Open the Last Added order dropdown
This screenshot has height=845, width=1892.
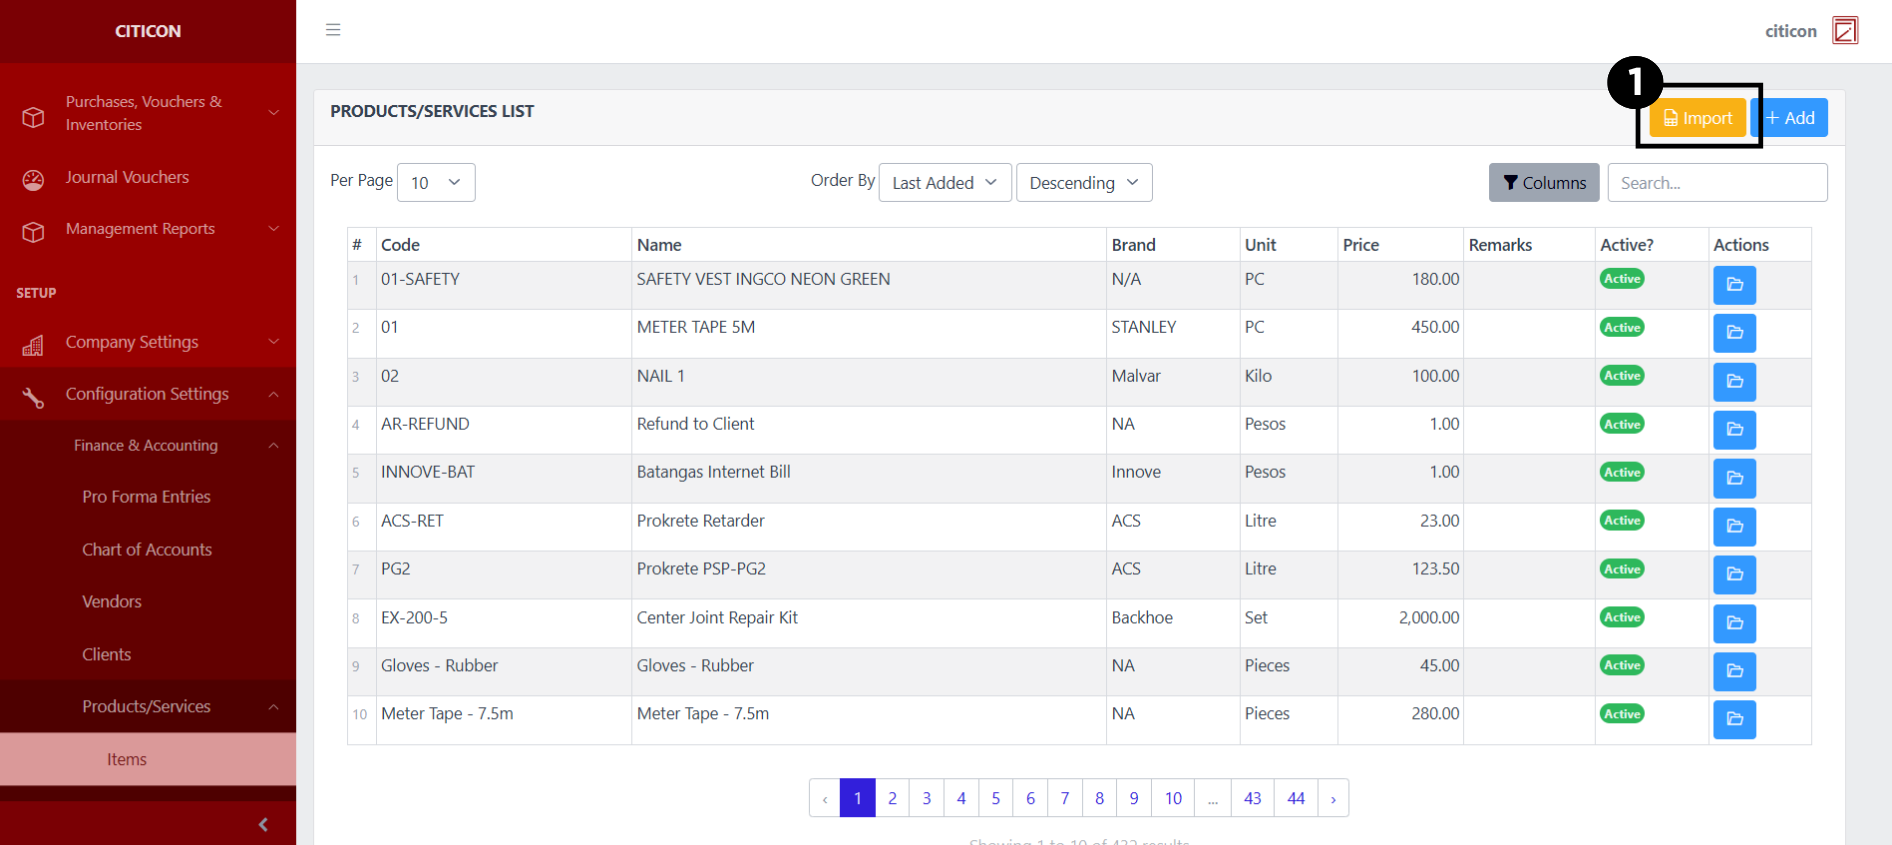pos(945,183)
